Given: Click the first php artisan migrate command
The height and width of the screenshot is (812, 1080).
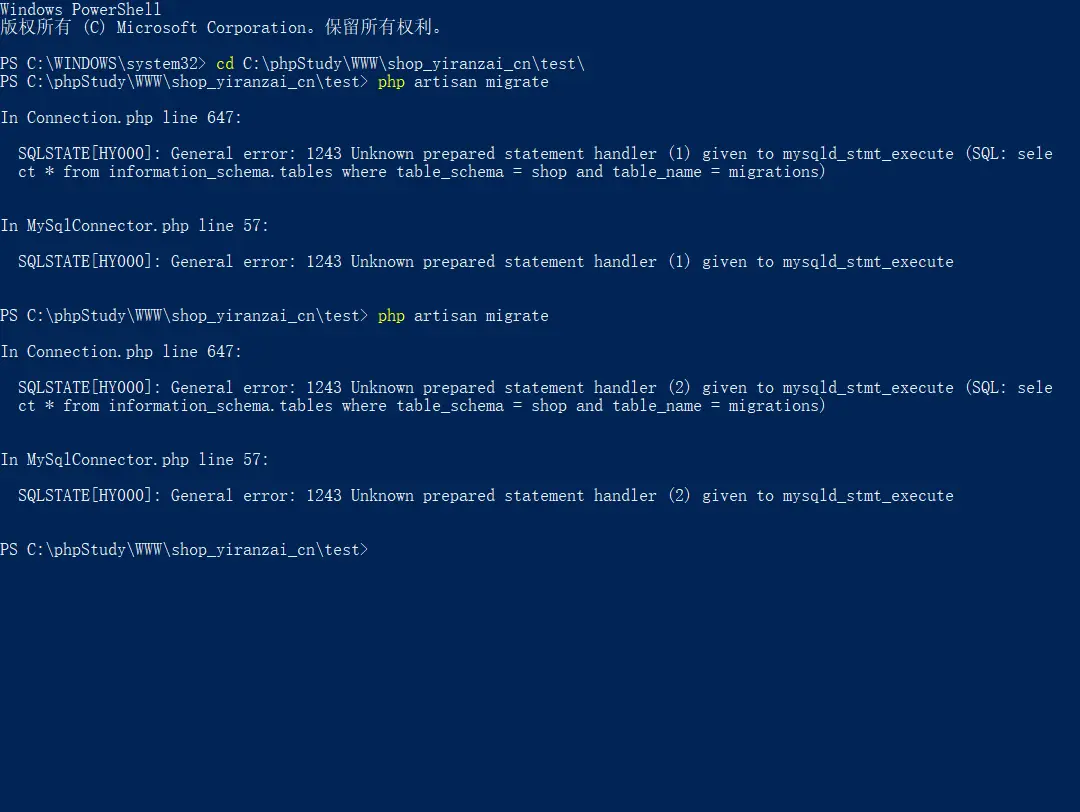Looking at the screenshot, I should (463, 82).
